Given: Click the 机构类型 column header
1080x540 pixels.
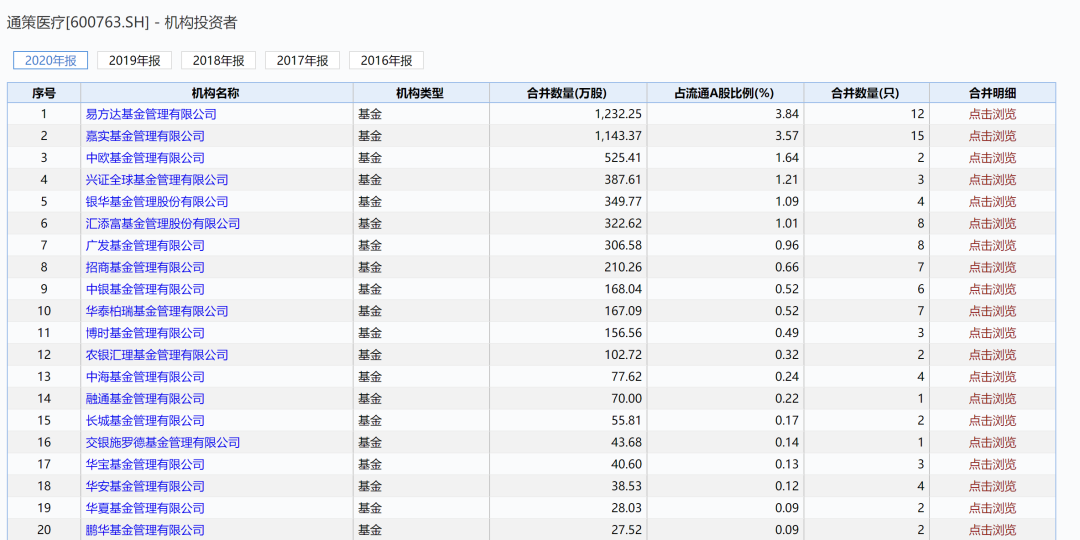Looking at the screenshot, I should (x=422, y=93).
